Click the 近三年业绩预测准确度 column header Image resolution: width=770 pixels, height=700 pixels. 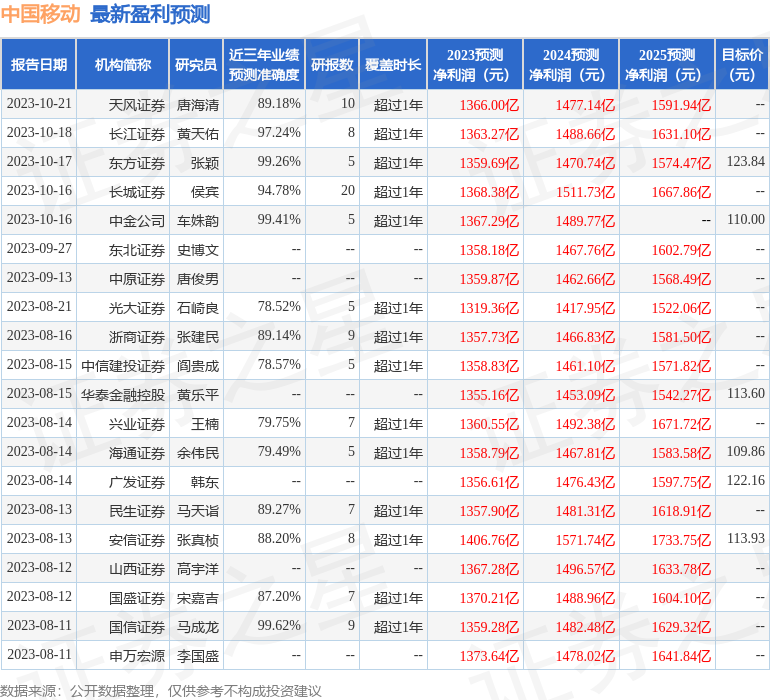264,64
